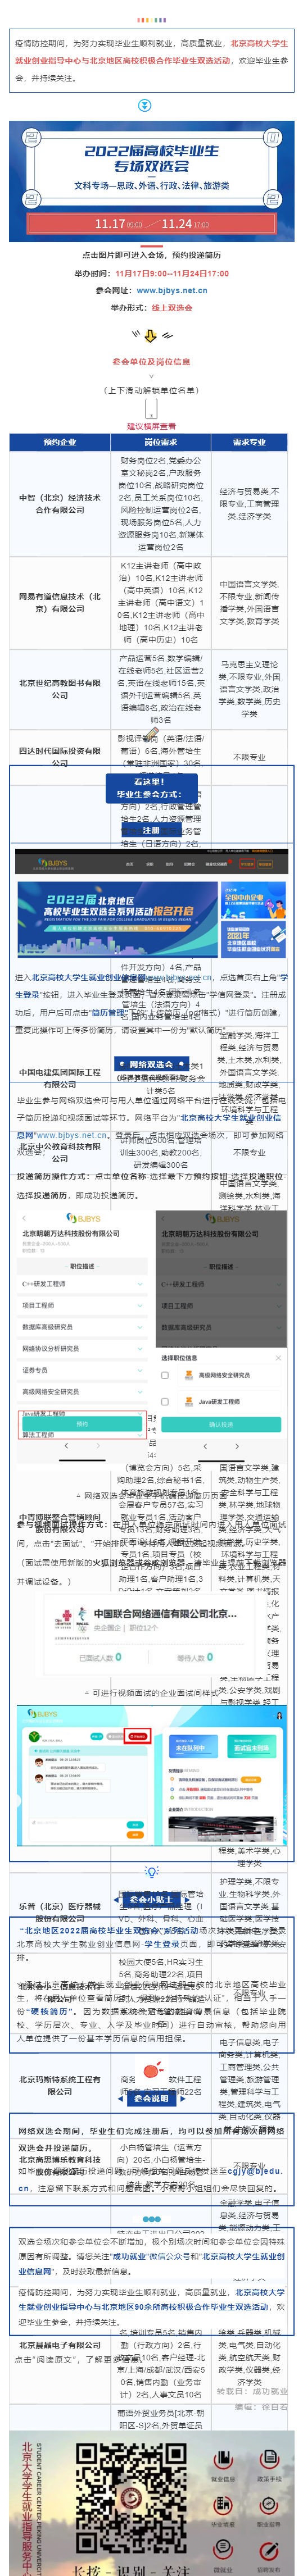Screen dimensions: 303x2576
Task: Tap the phone swipe hint icon
Action: click(x=151, y=408)
